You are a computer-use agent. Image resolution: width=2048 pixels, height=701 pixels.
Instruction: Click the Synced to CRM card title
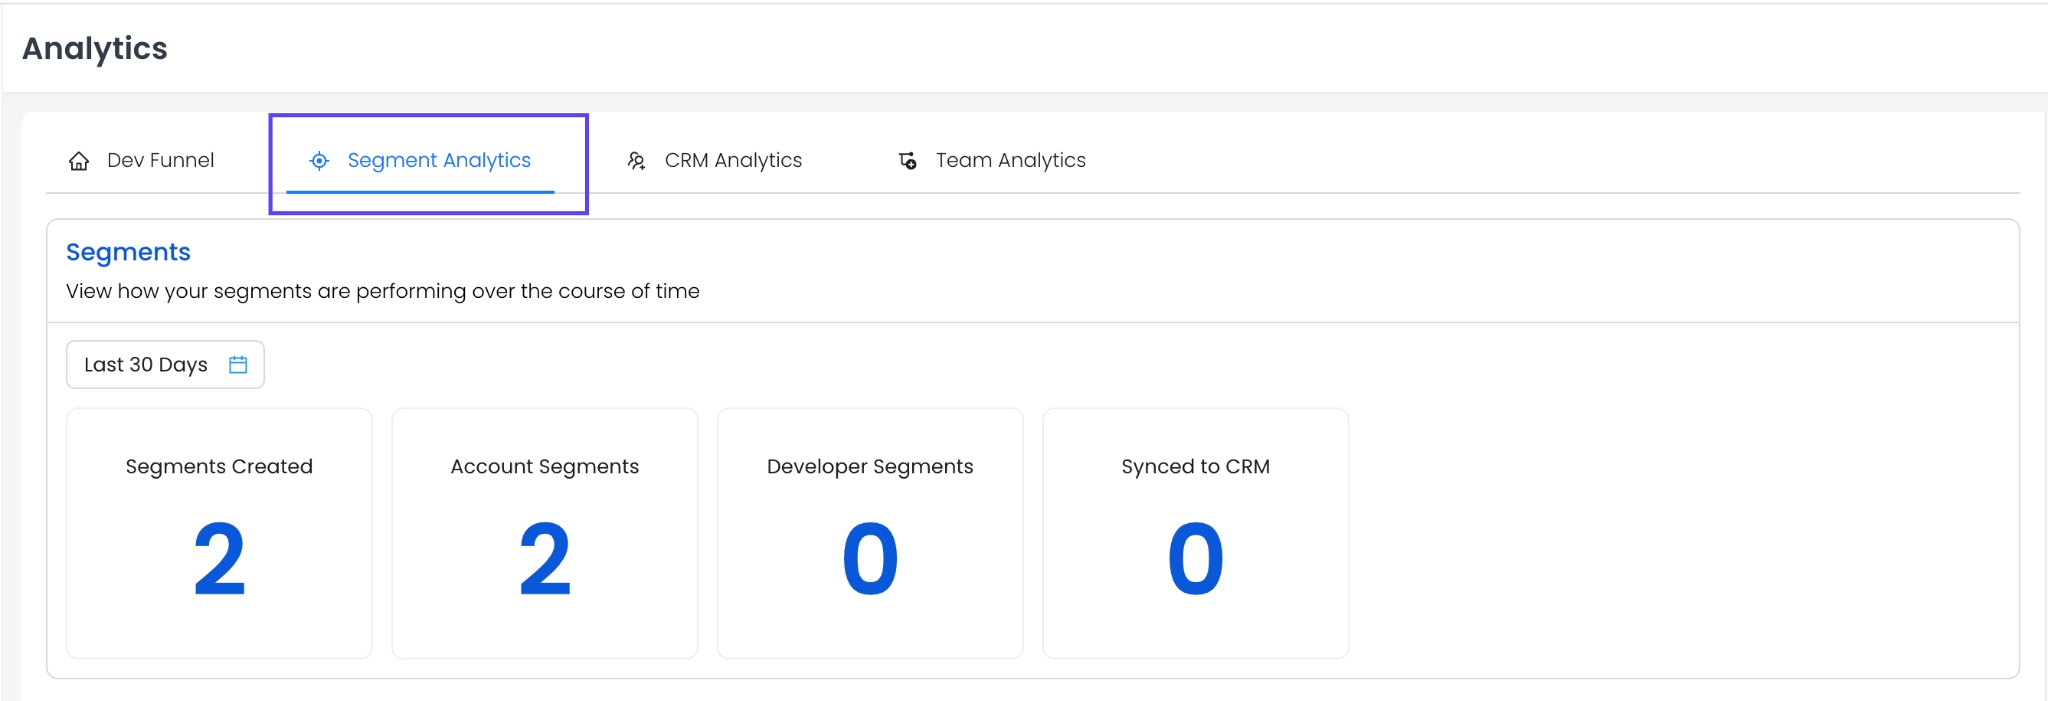point(1195,467)
